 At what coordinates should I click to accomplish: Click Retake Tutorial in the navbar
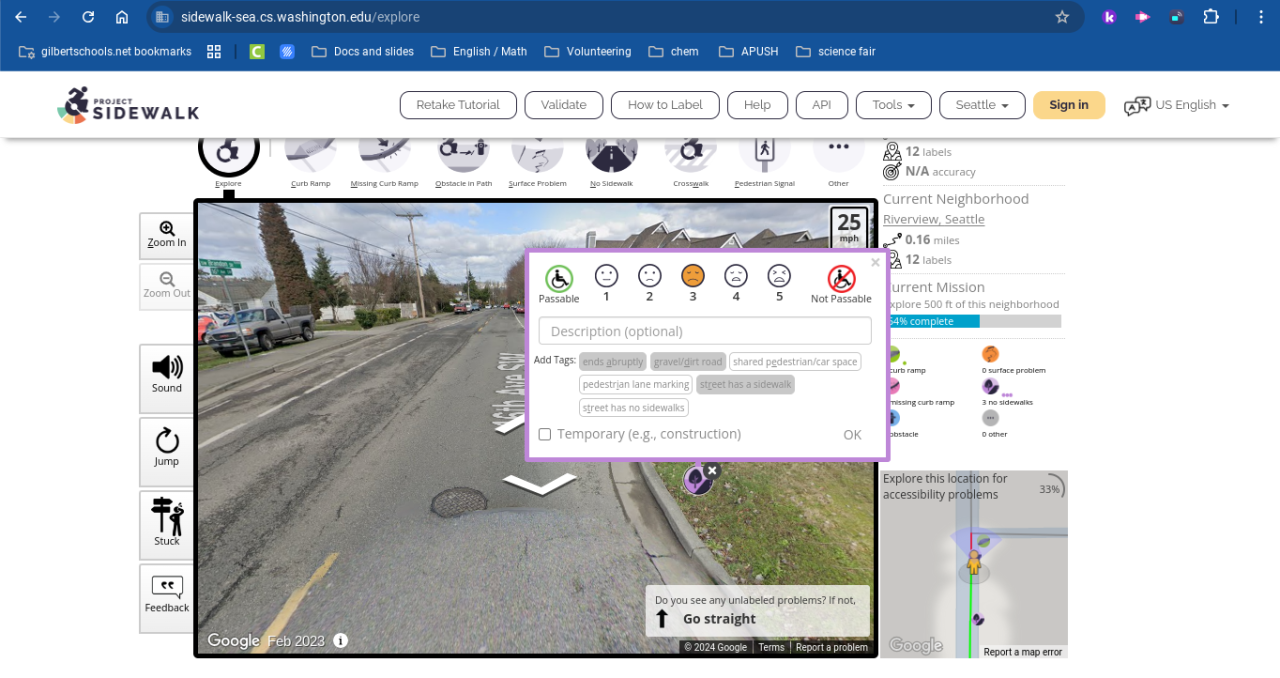tap(458, 105)
